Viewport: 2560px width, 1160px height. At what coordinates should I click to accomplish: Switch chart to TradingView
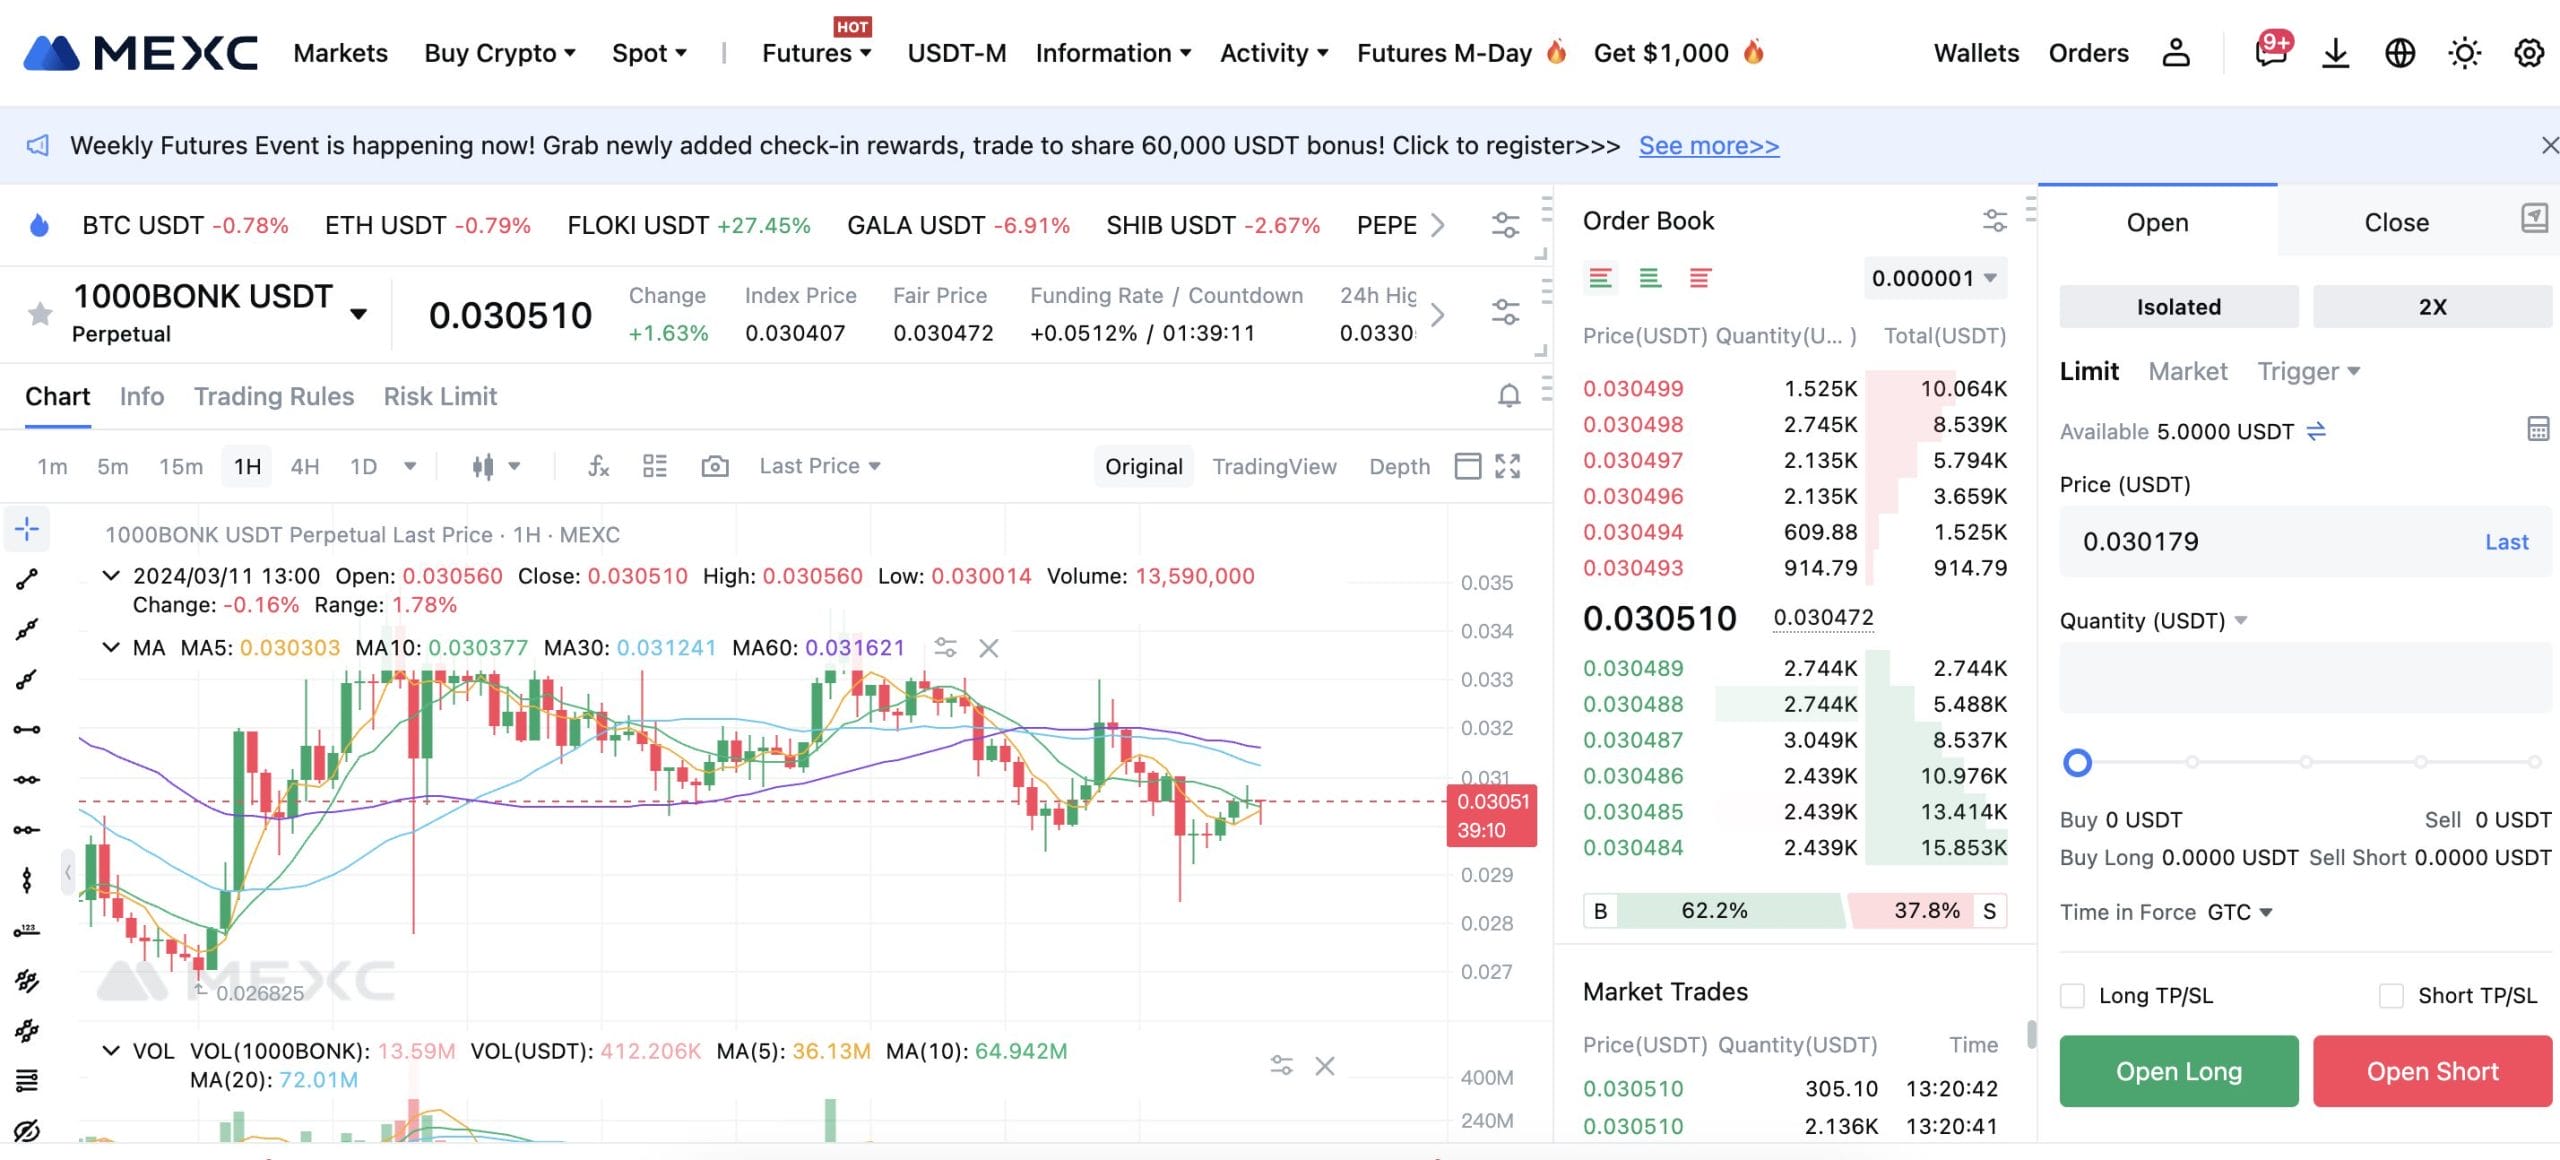pyautogui.click(x=1274, y=467)
